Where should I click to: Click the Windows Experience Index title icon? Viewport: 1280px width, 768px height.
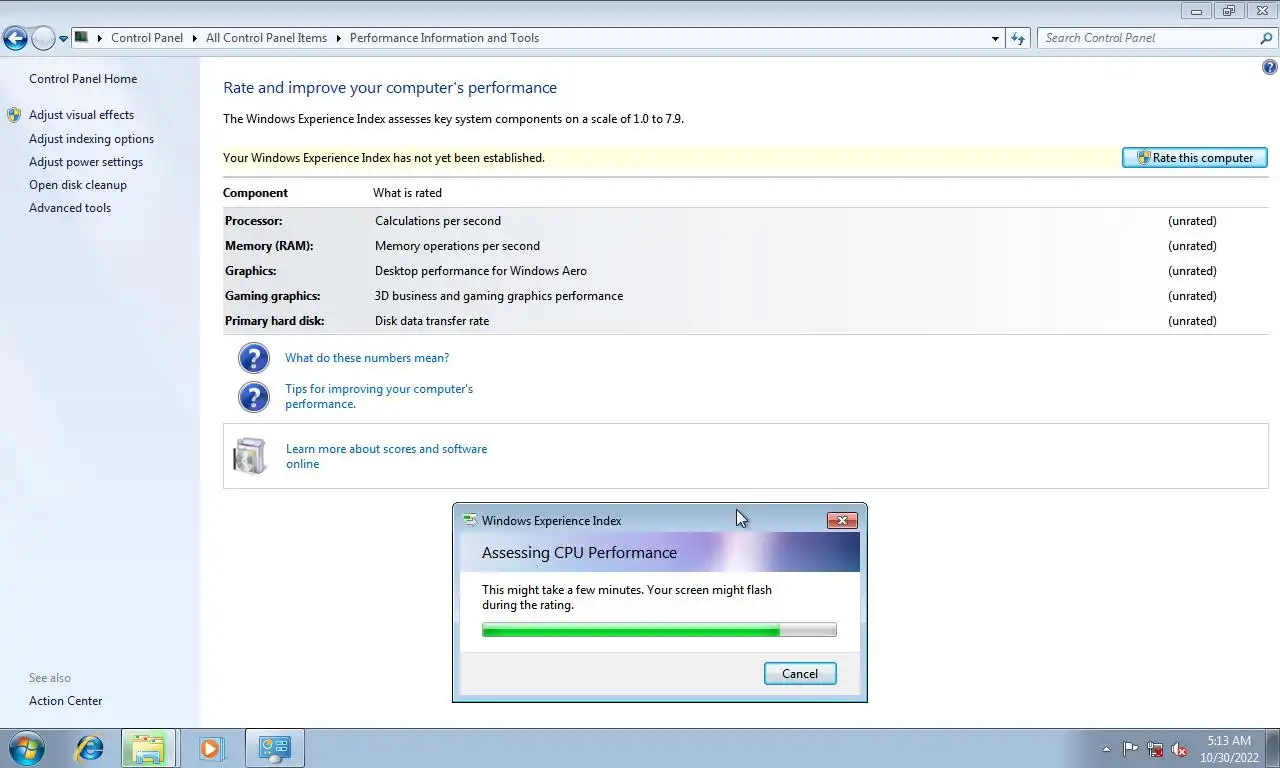tap(469, 520)
